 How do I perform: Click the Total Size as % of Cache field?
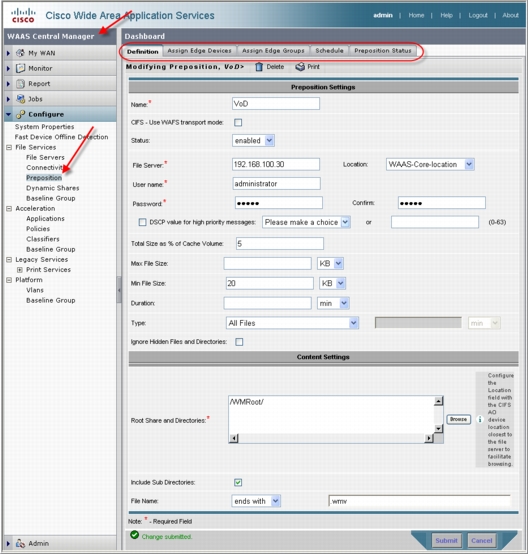click(280, 244)
